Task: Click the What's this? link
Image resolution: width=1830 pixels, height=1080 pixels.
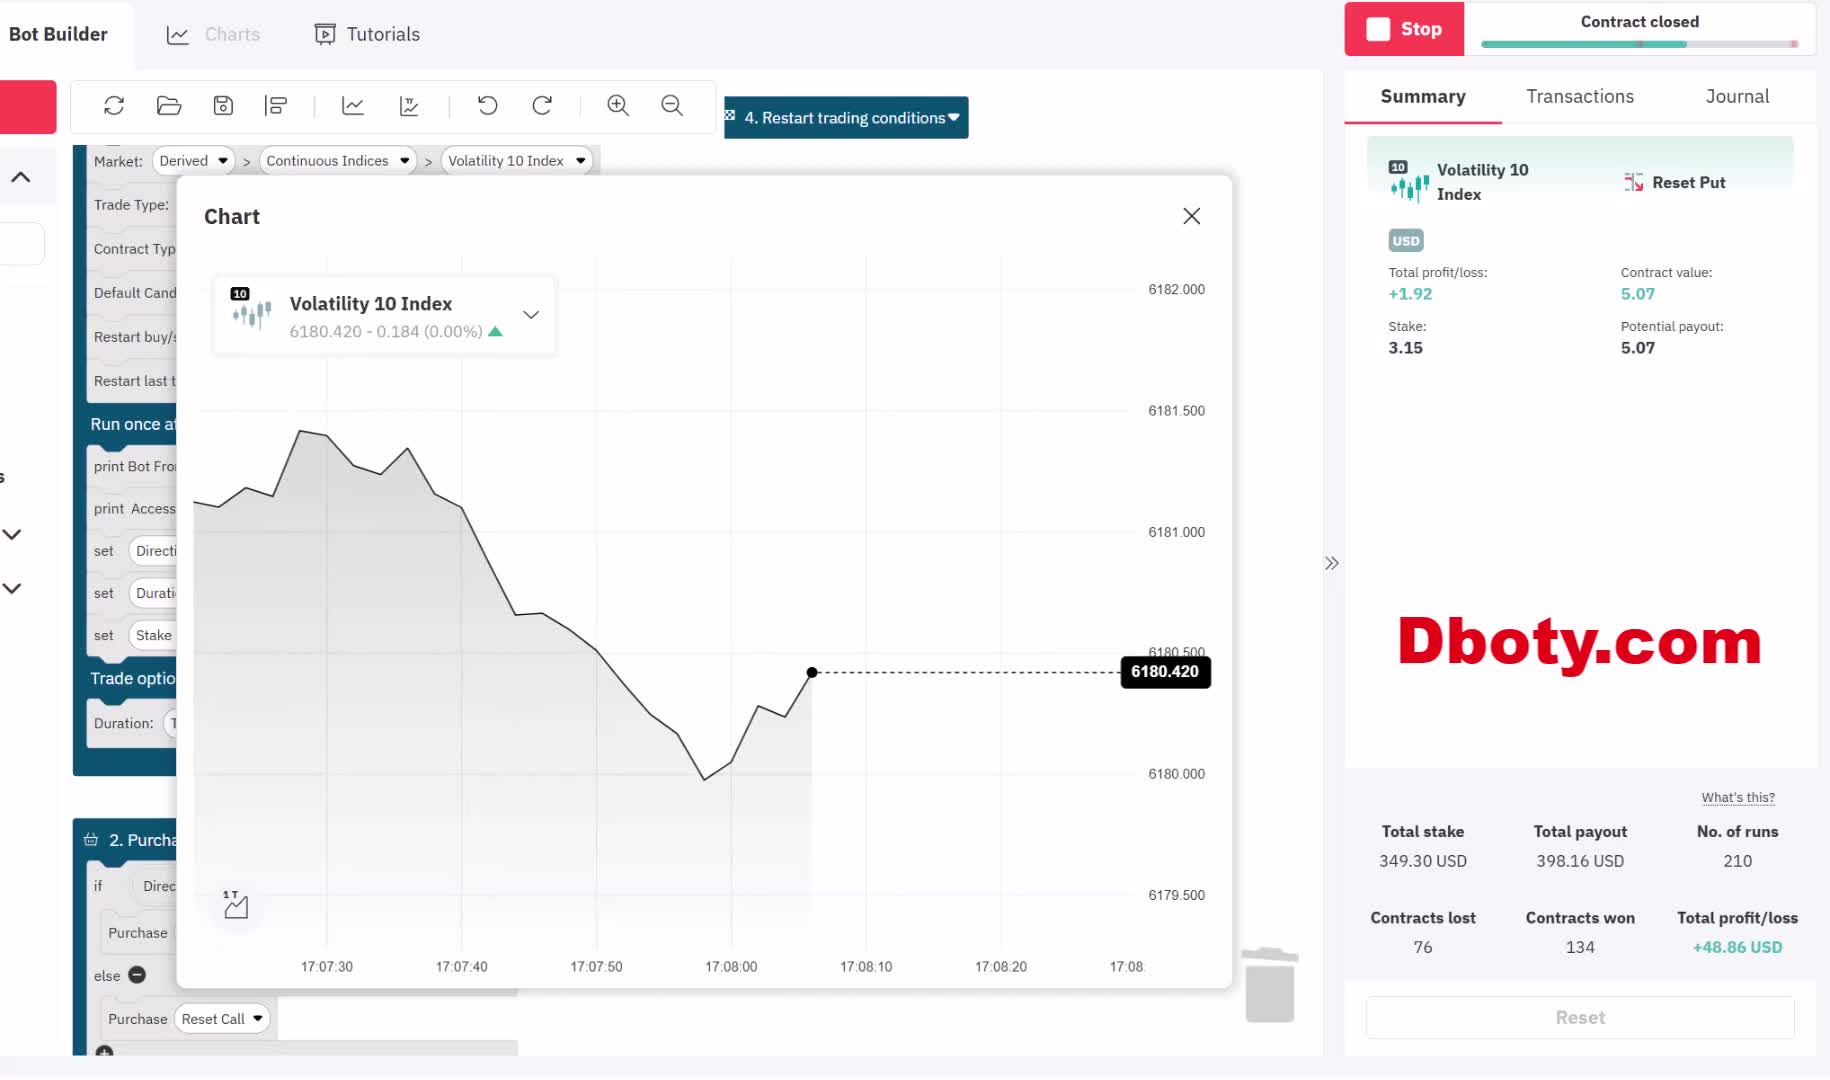Action: pyautogui.click(x=1737, y=798)
